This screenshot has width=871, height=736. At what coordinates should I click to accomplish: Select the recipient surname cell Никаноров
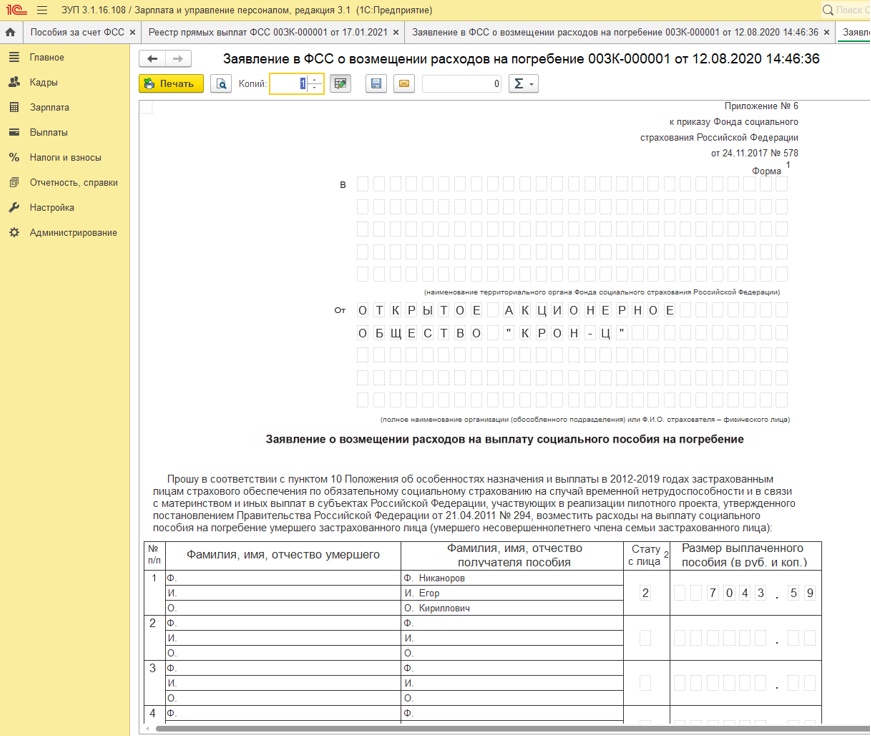(x=512, y=578)
